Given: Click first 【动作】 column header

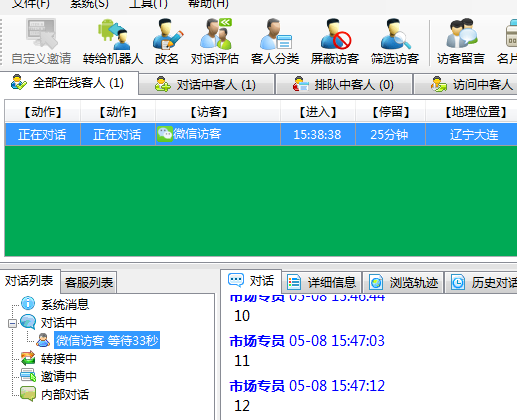Looking at the screenshot, I should [x=43, y=112].
